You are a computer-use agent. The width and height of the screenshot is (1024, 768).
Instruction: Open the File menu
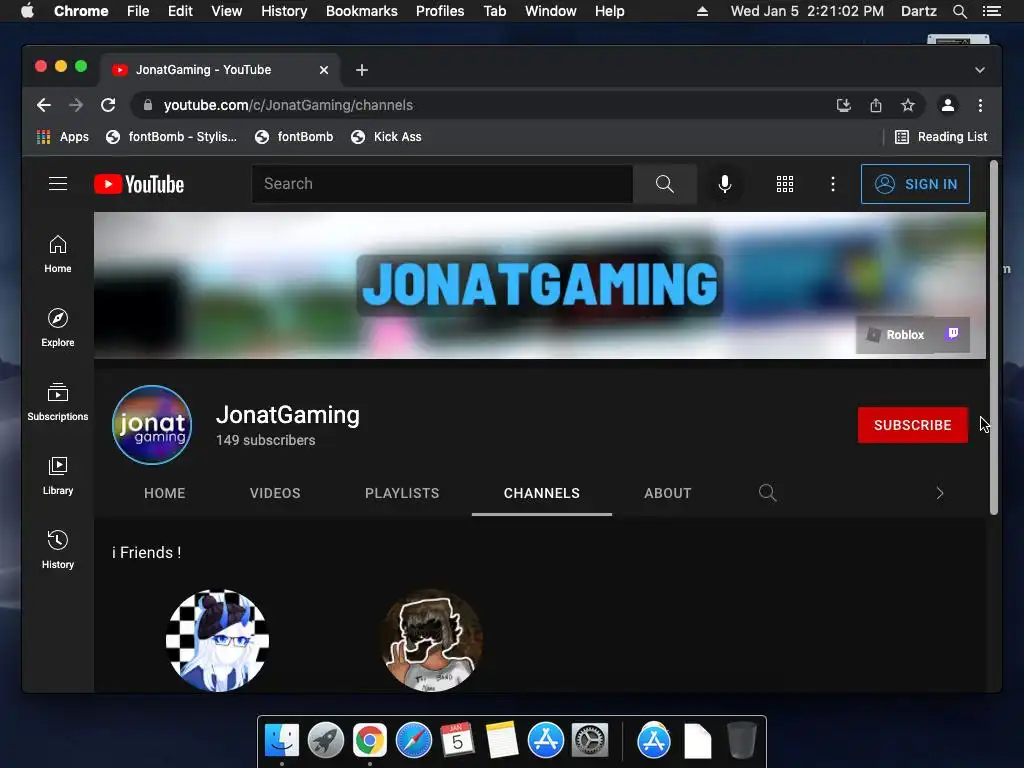click(138, 11)
